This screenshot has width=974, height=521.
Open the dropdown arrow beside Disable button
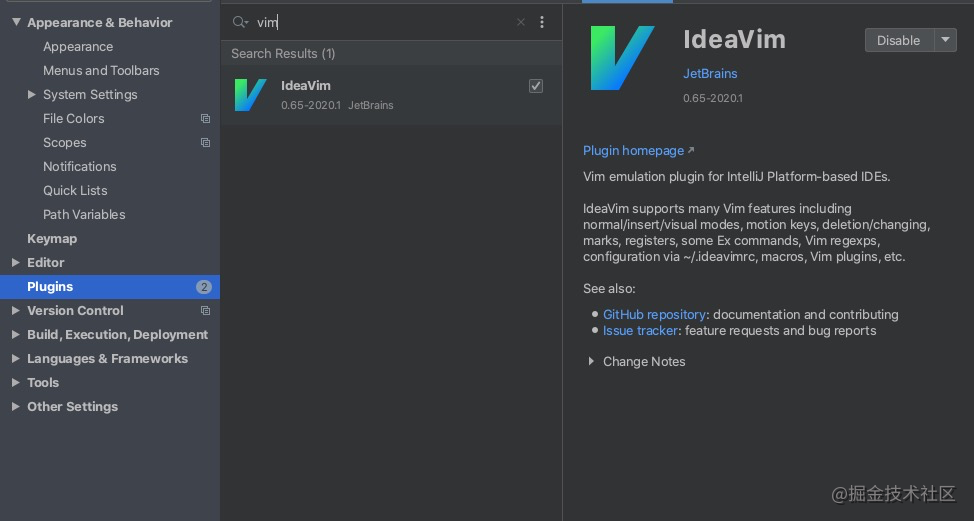[x=945, y=40]
